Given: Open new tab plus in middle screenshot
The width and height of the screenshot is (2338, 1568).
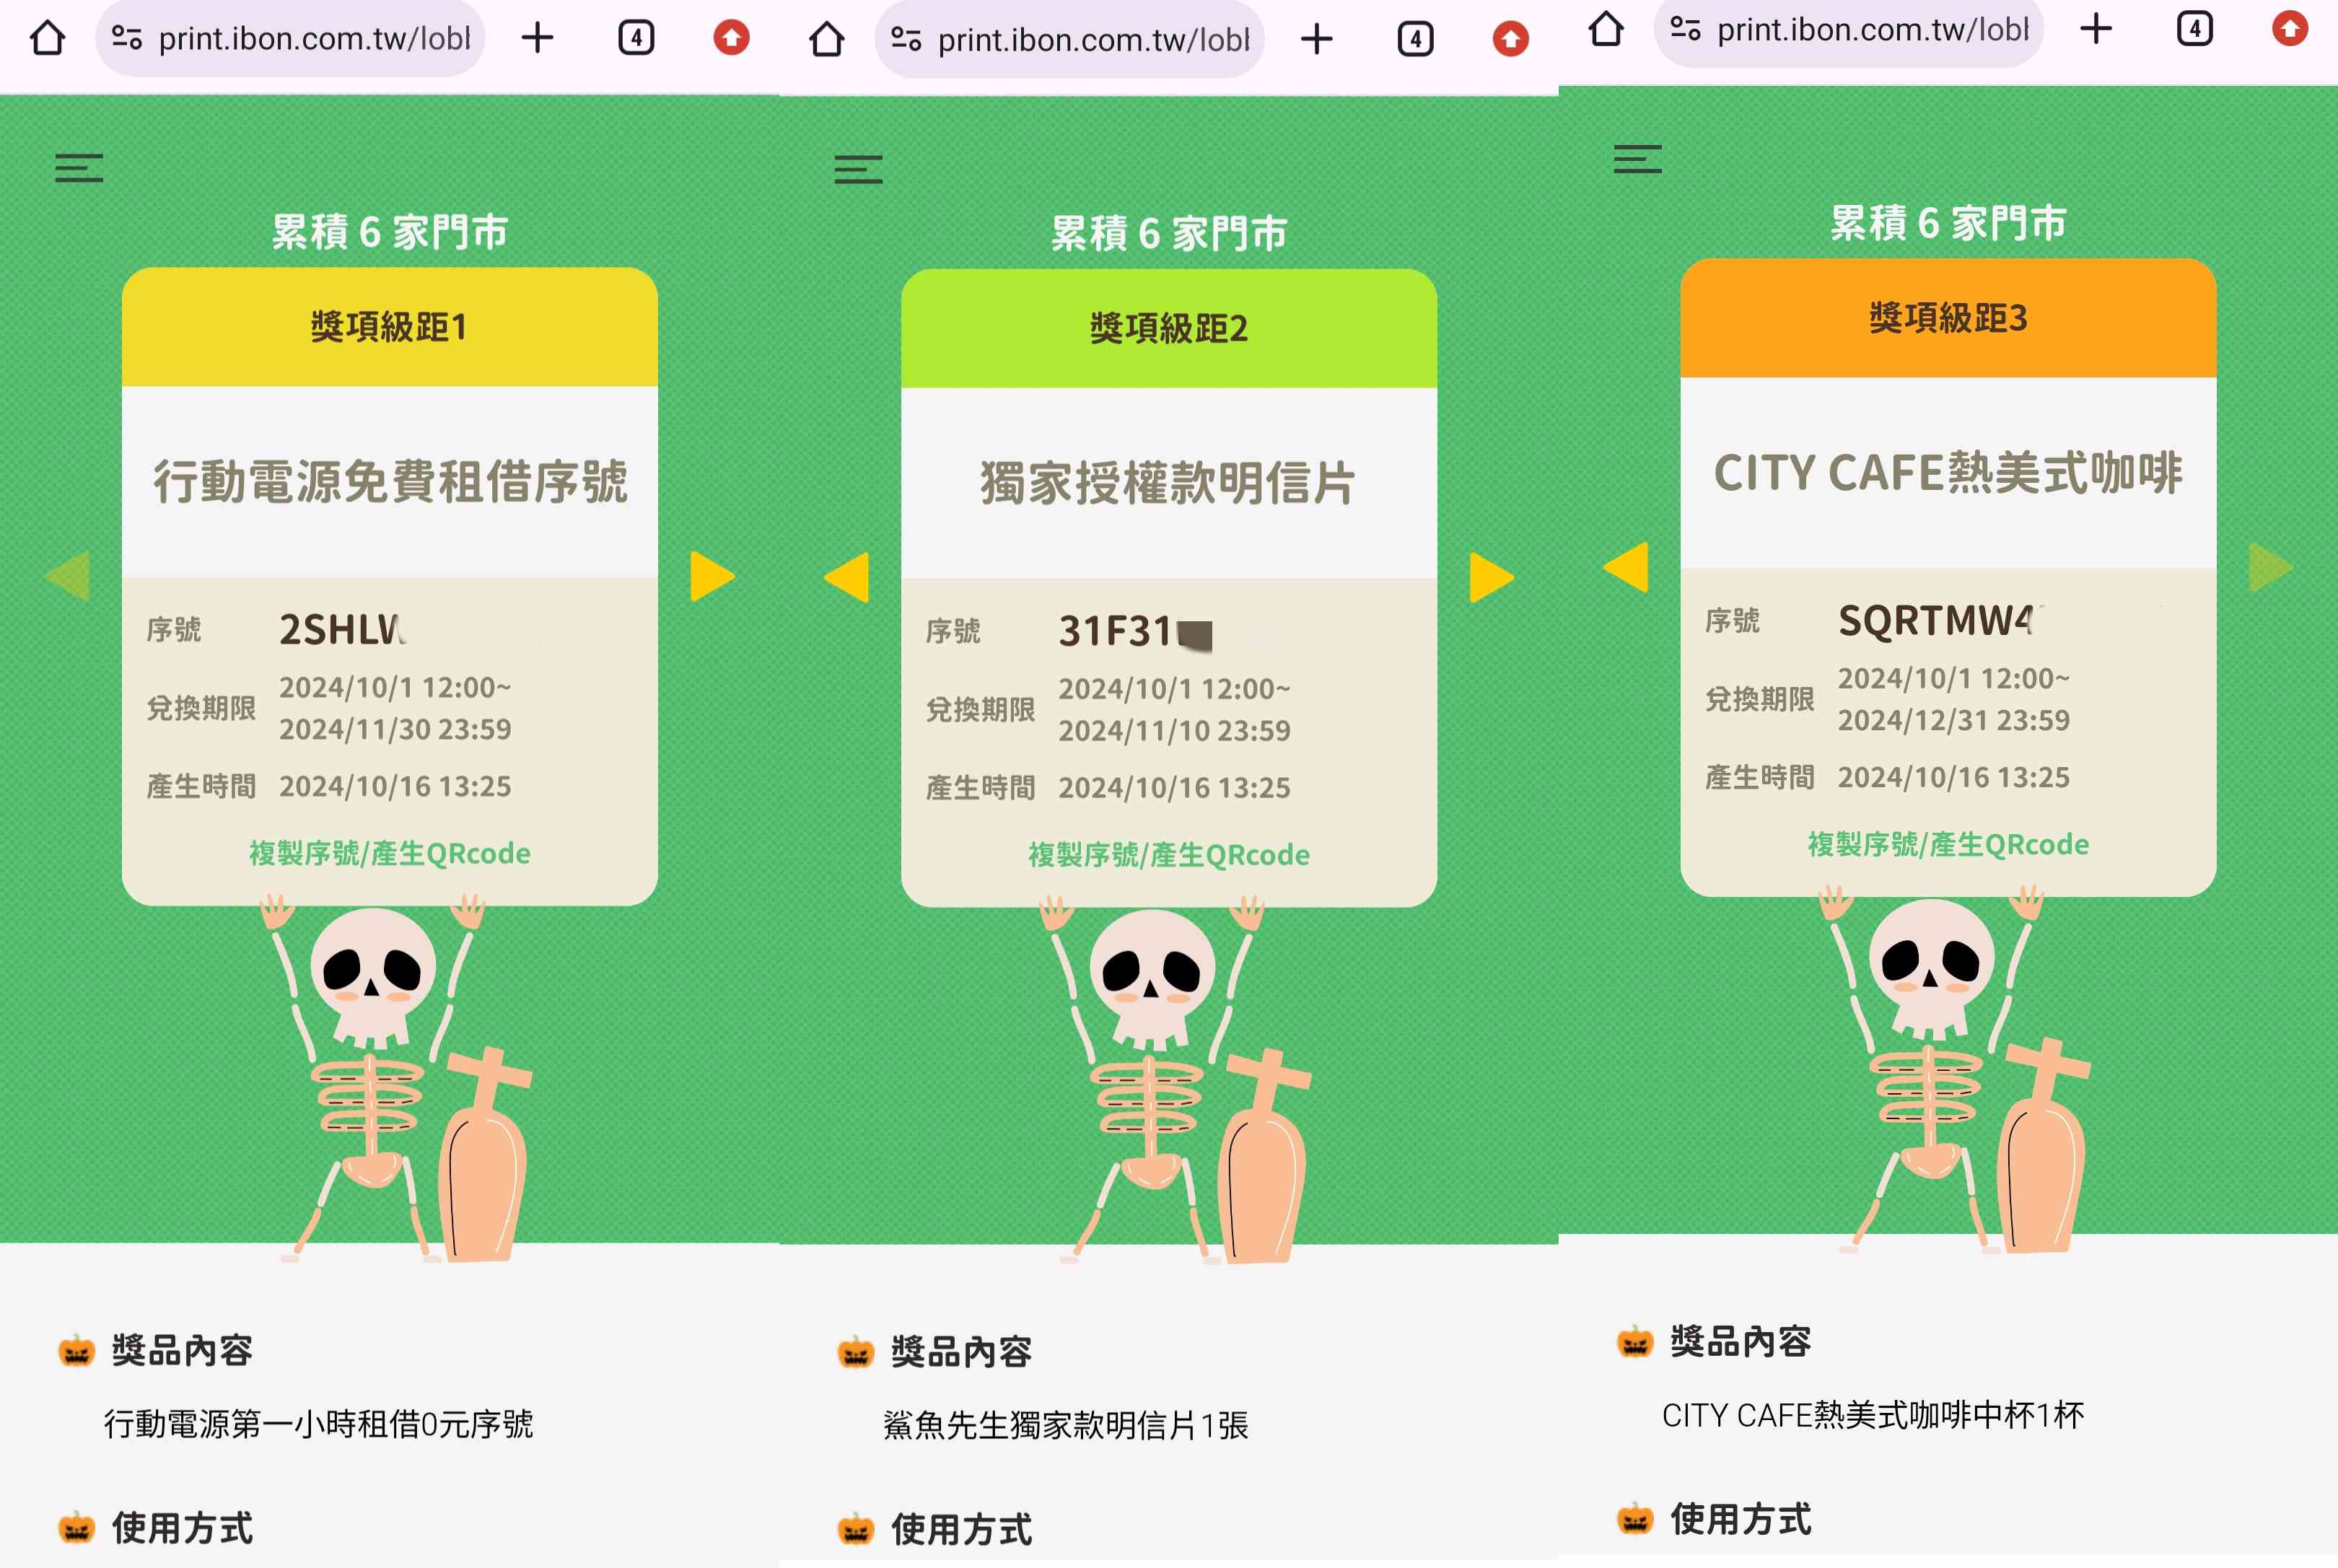Looking at the screenshot, I should 1316,39.
